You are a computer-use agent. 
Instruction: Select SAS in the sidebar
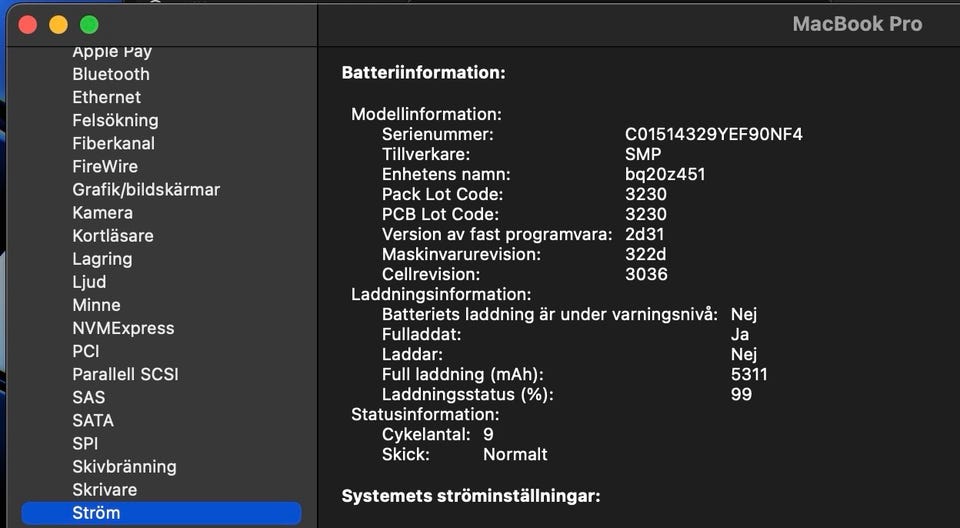pyautogui.click(x=89, y=398)
